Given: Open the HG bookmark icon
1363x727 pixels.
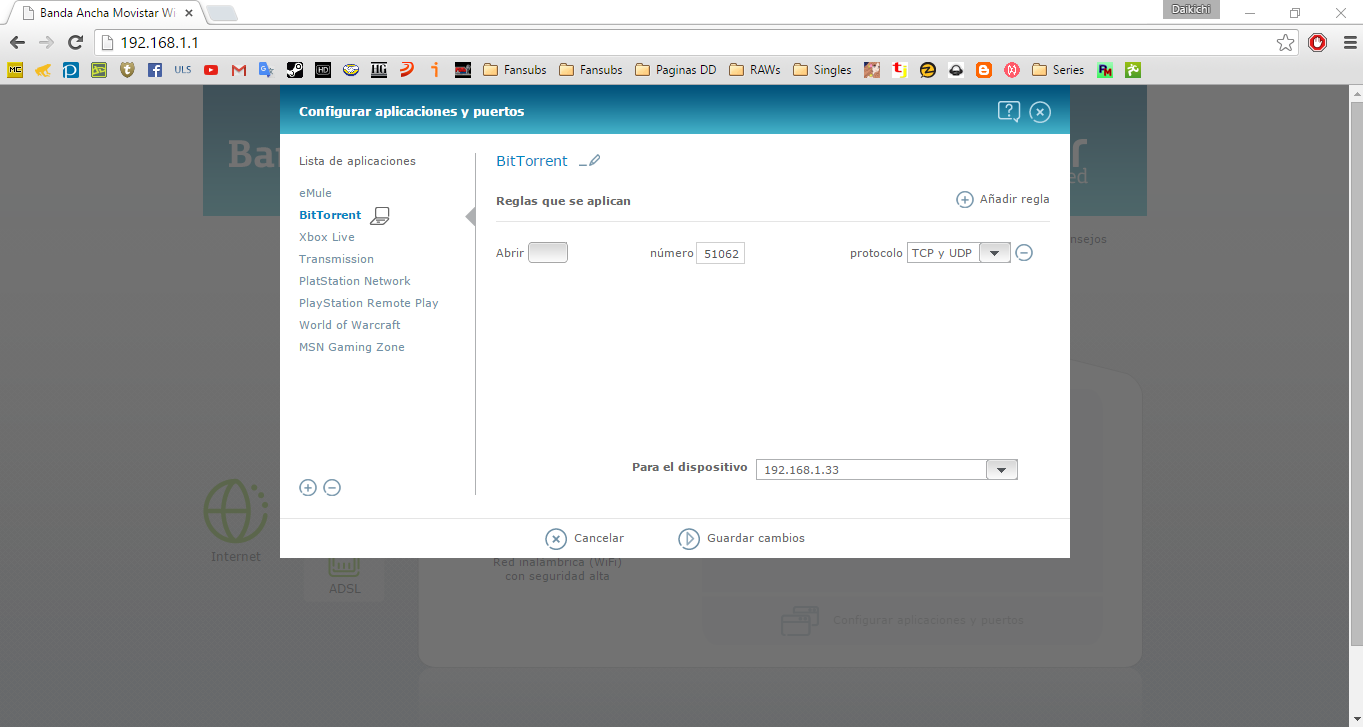Looking at the screenshot, I should point(379,70).
